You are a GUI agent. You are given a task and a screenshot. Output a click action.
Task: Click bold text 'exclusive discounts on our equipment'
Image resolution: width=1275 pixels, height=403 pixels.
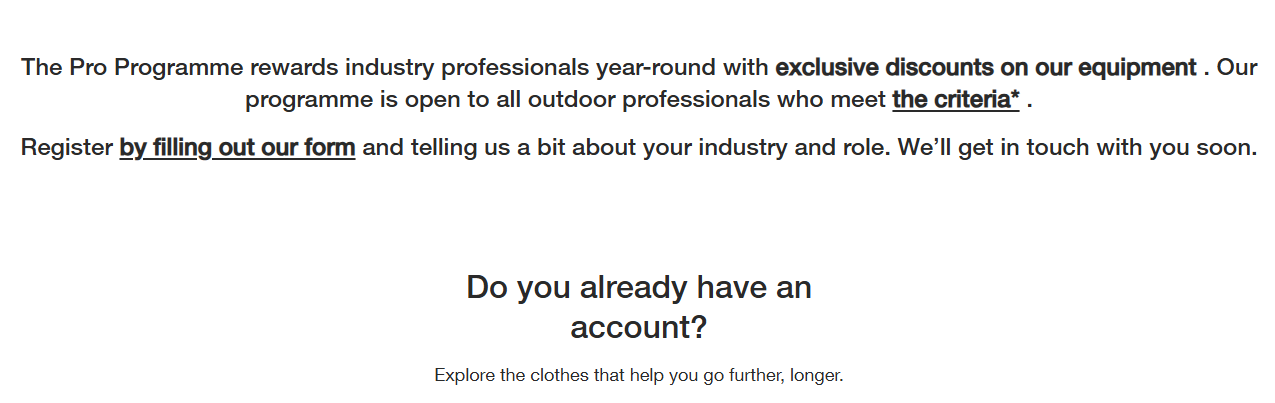[x=985, y=68]
